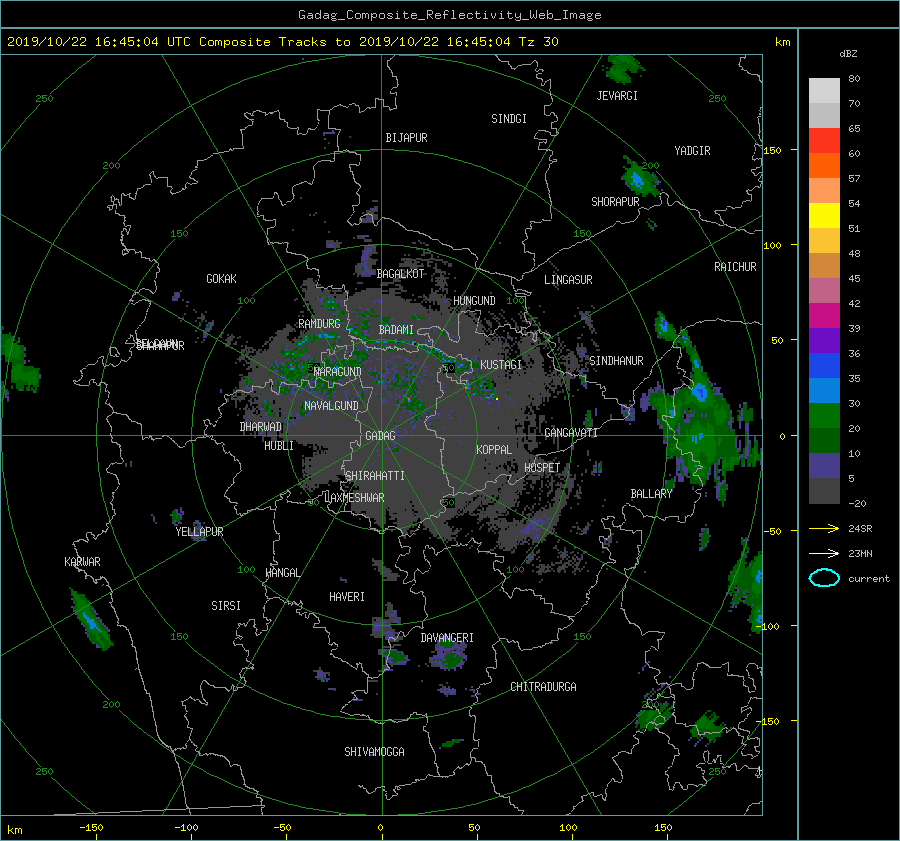Click the BIJAPUR city label
Image resolution: width=900 pixels, height=841 pixels.
click(x=406, y=138)
